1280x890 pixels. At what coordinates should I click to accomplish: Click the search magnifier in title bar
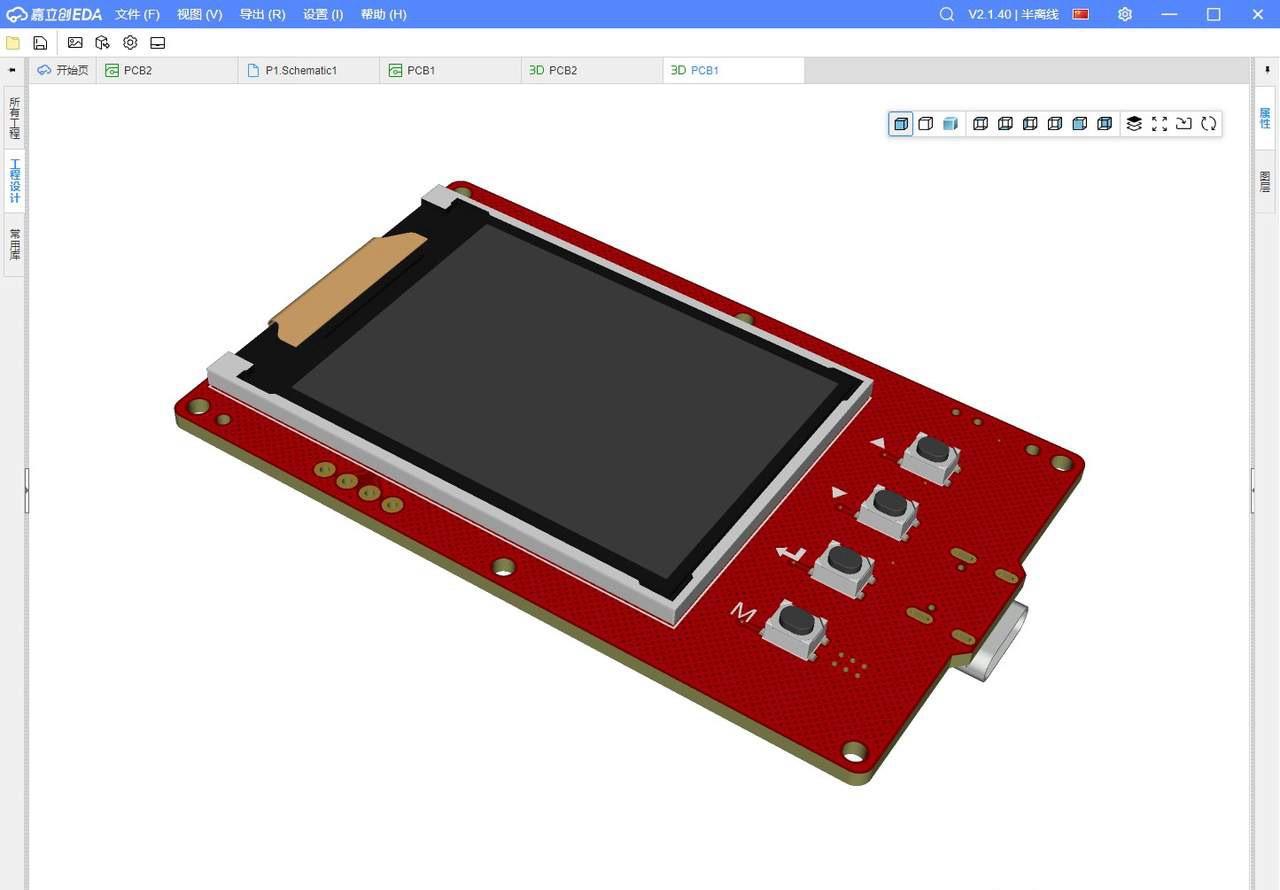point(946,14)
